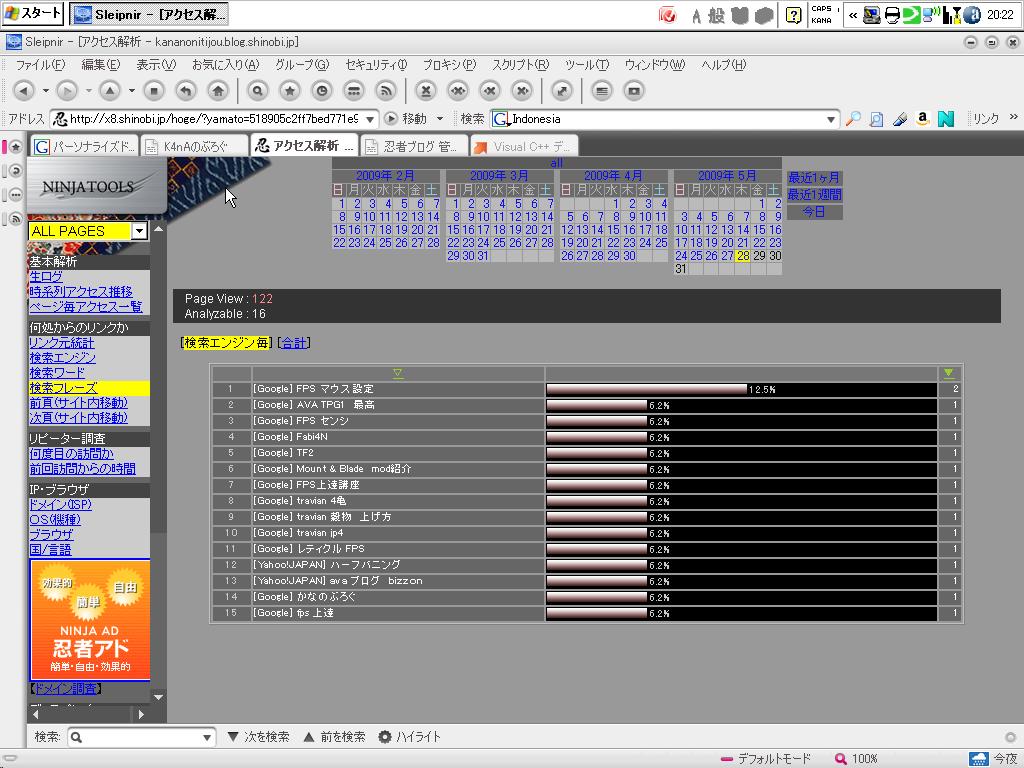Click the FPS マウス 設定 percentage bar
This screenshot has width=1024, height=768.
[646, 389]
